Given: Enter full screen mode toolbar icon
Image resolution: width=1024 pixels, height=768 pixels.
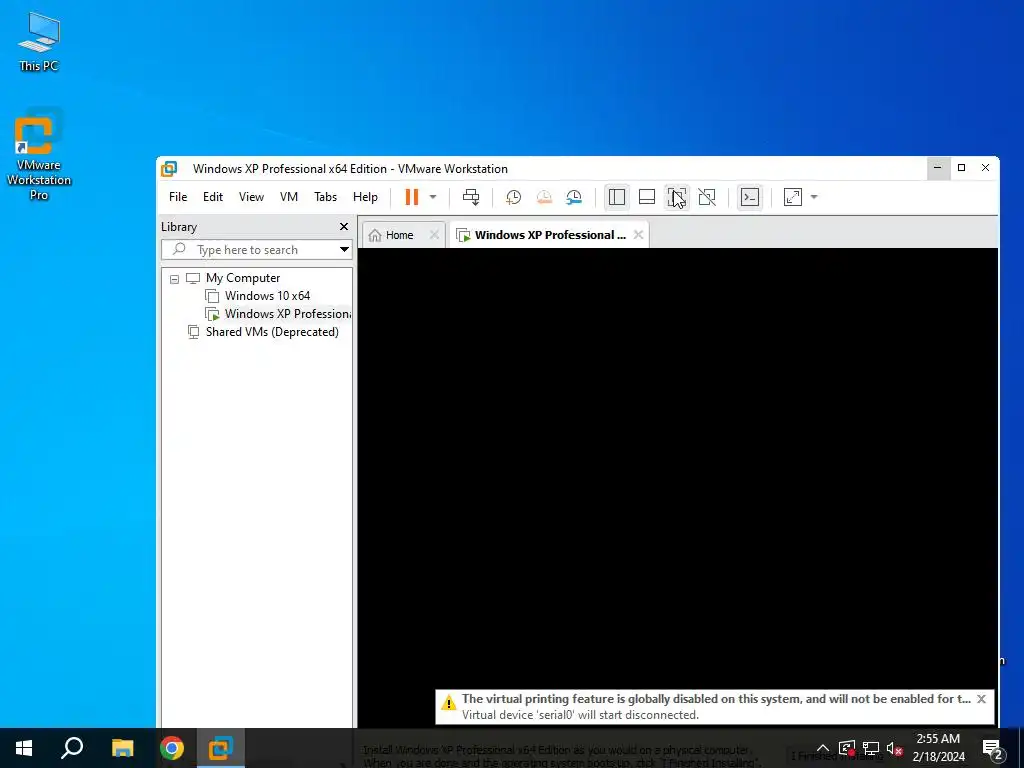Looking at the screenshot, I should tap(677, 197).
